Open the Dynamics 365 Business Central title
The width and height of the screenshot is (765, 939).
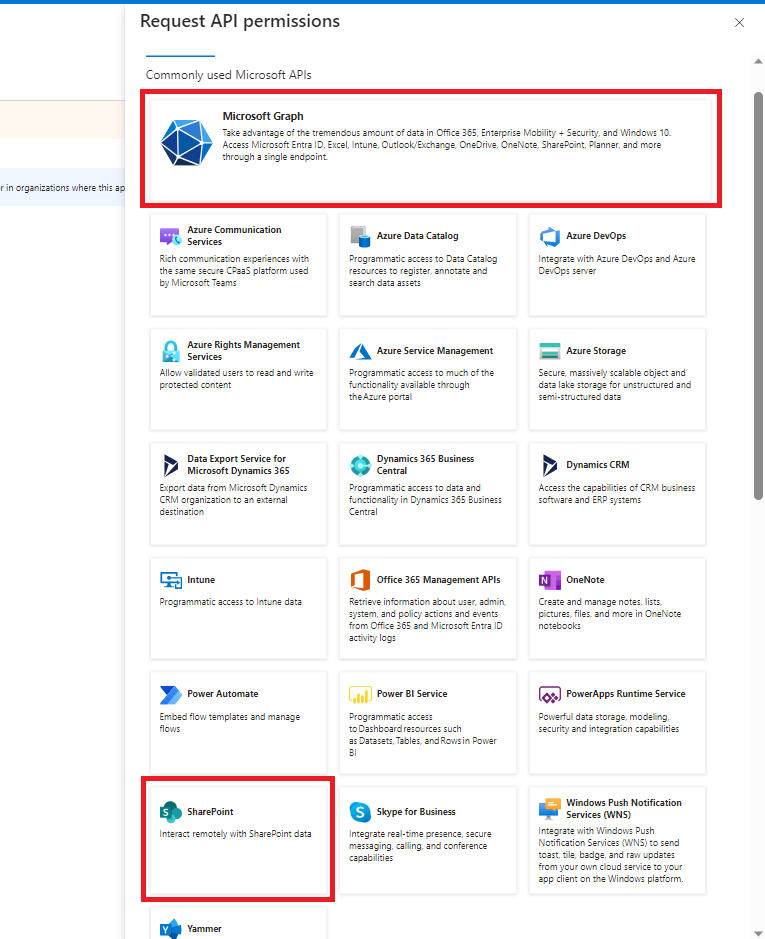tap(425, 465)
